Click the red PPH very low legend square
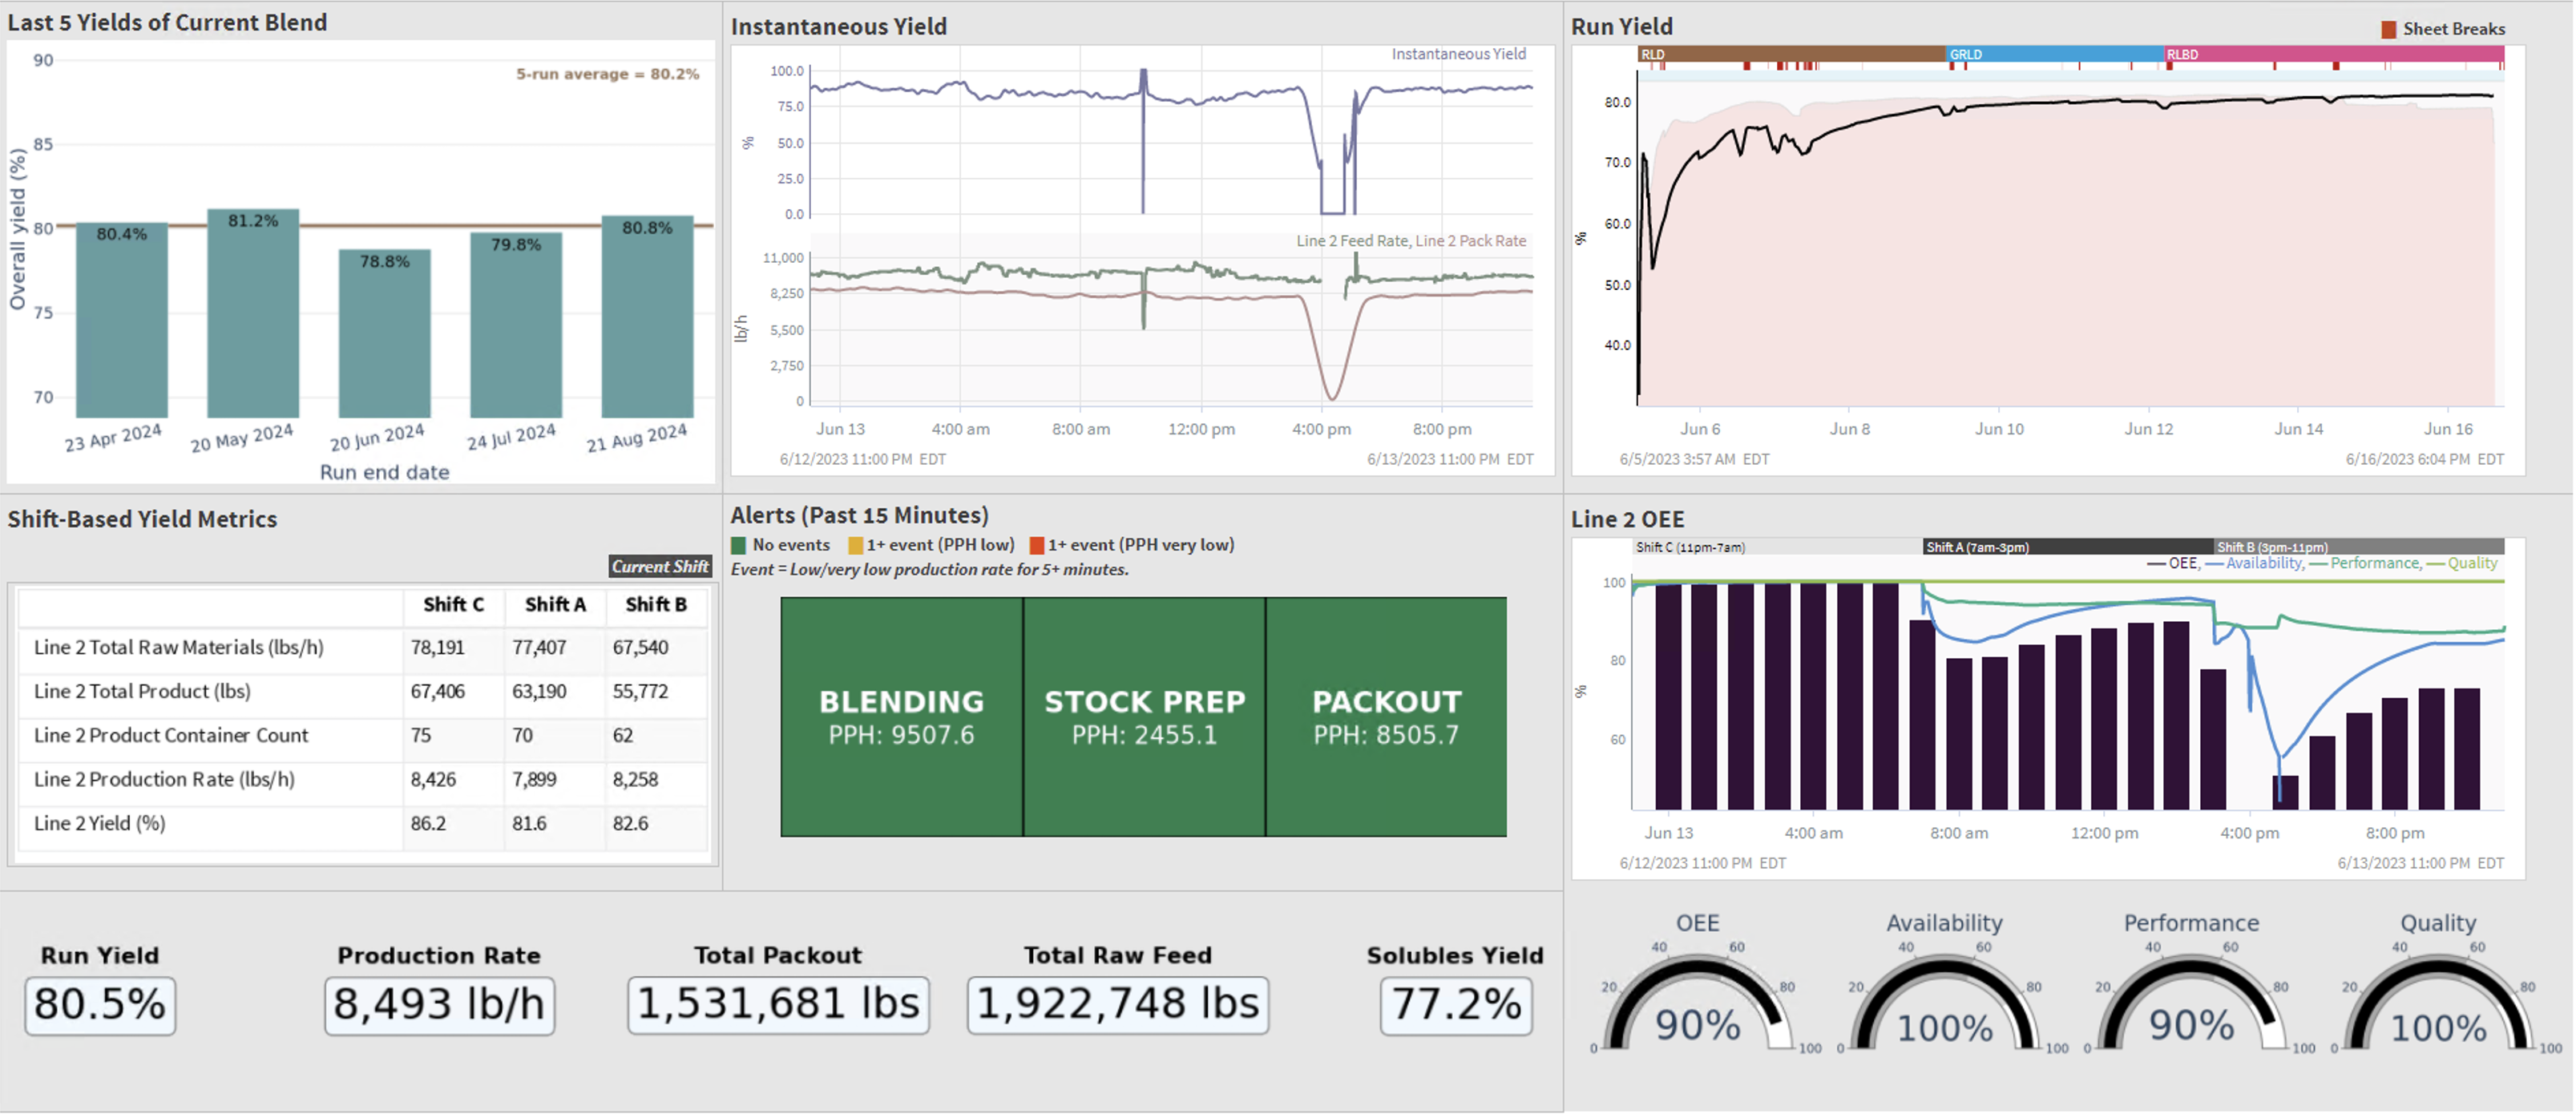 coord(1037,545)
